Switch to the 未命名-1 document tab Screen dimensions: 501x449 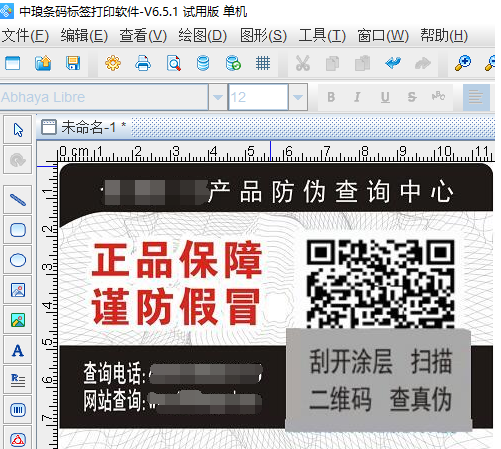point(84,127)
